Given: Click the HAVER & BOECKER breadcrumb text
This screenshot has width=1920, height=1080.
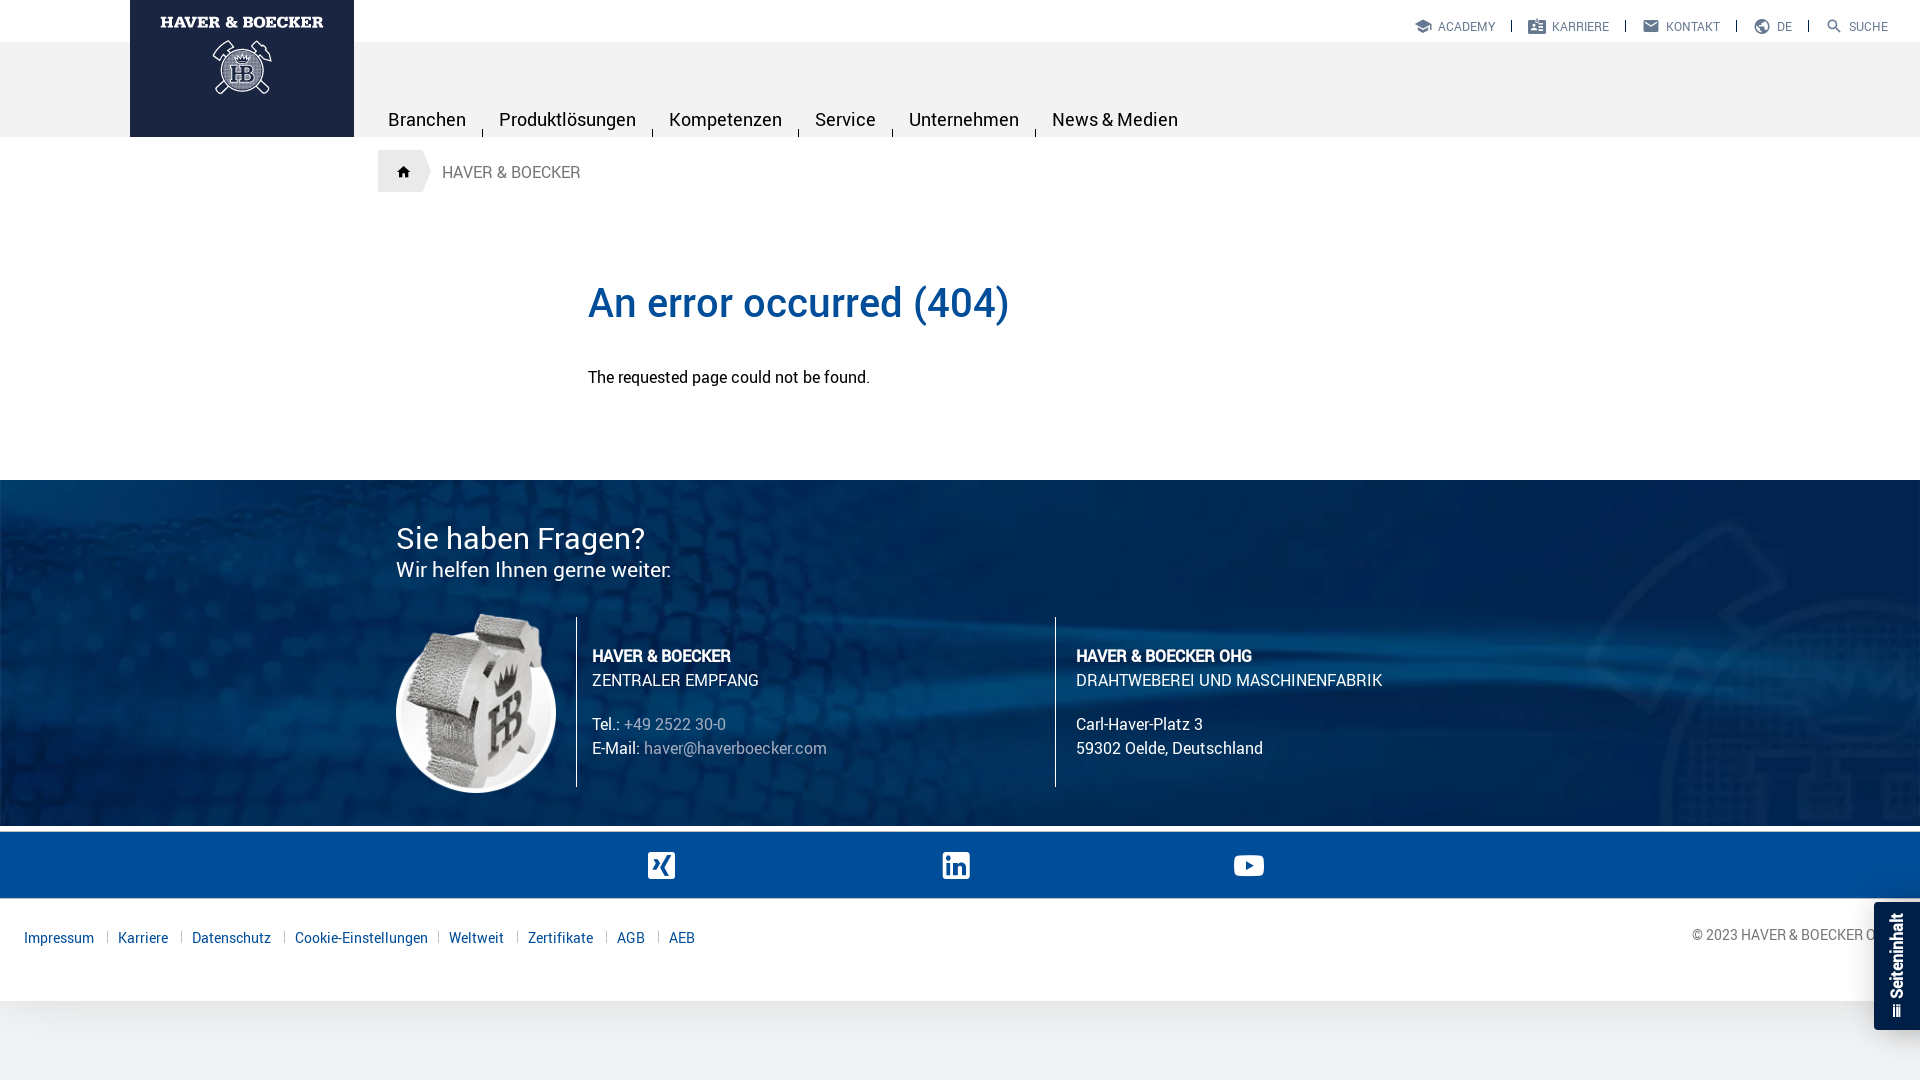Looking at the screenshot, I should [x=511, y=172].
